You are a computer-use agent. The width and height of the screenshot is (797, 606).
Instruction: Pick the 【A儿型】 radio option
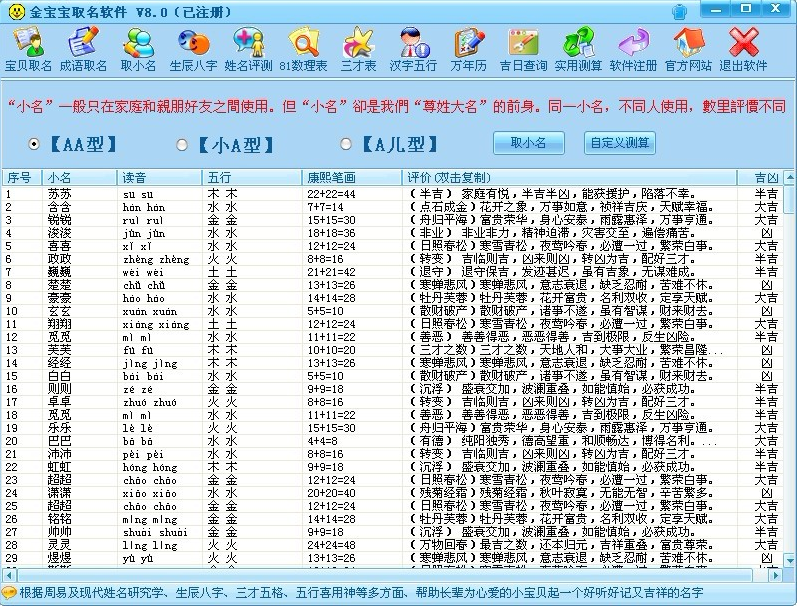point(347,144)
